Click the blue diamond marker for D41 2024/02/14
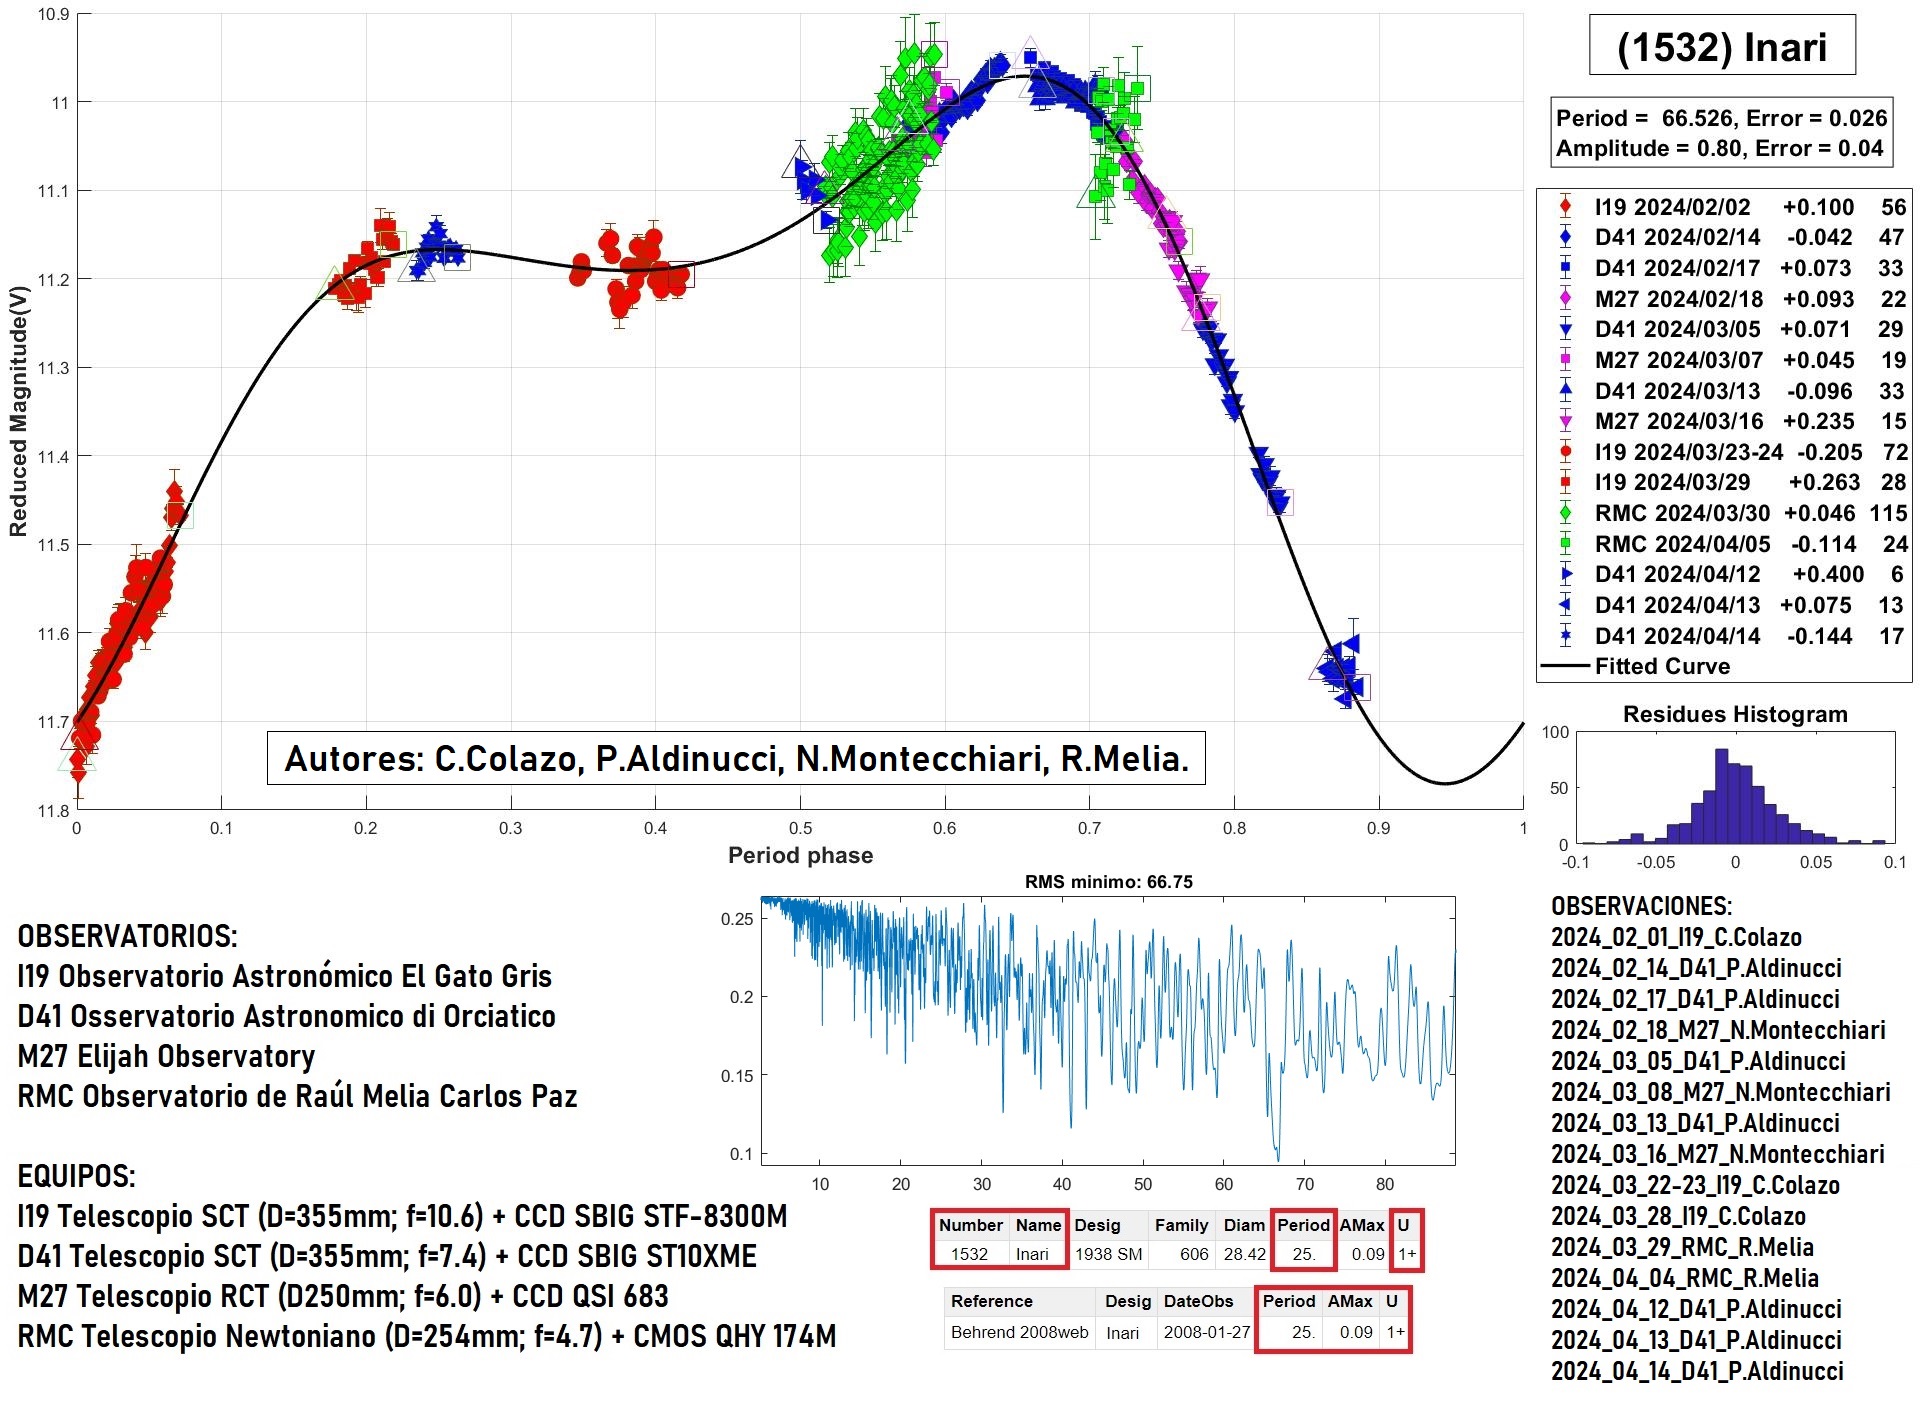The width and height of the screenshot is (1920, 1402). 1565,237
